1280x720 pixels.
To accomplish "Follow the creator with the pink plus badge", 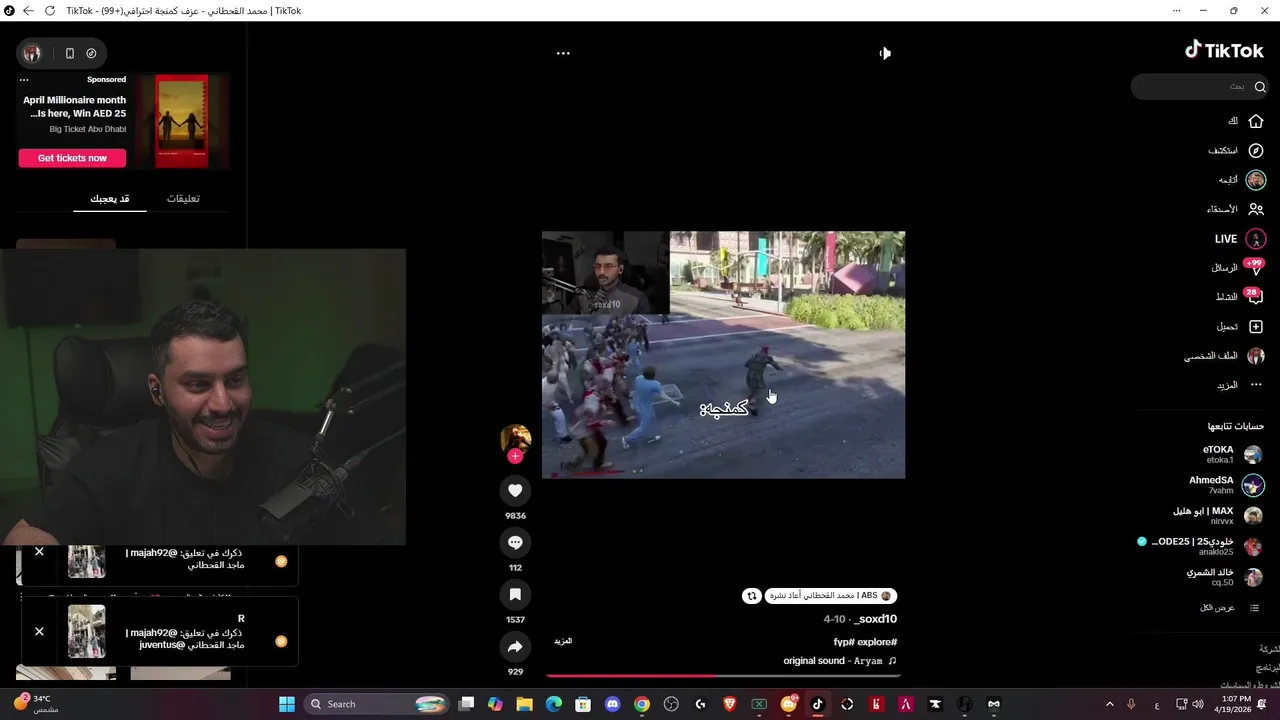I will coord(515,456).
